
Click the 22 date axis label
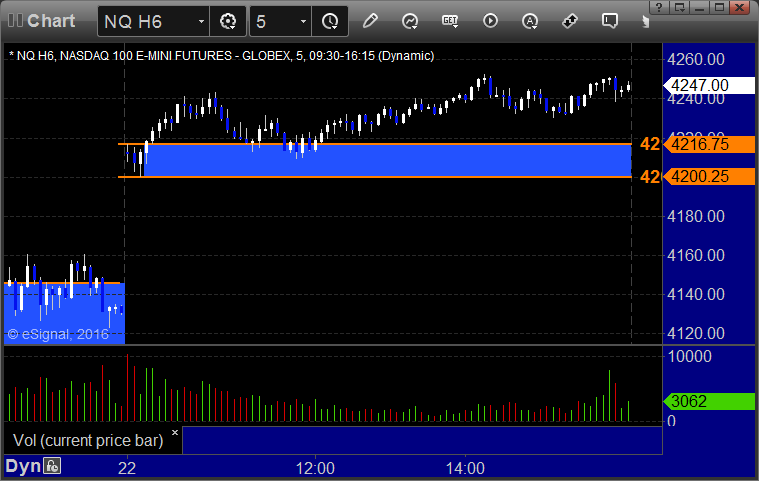tap(127, 468)
